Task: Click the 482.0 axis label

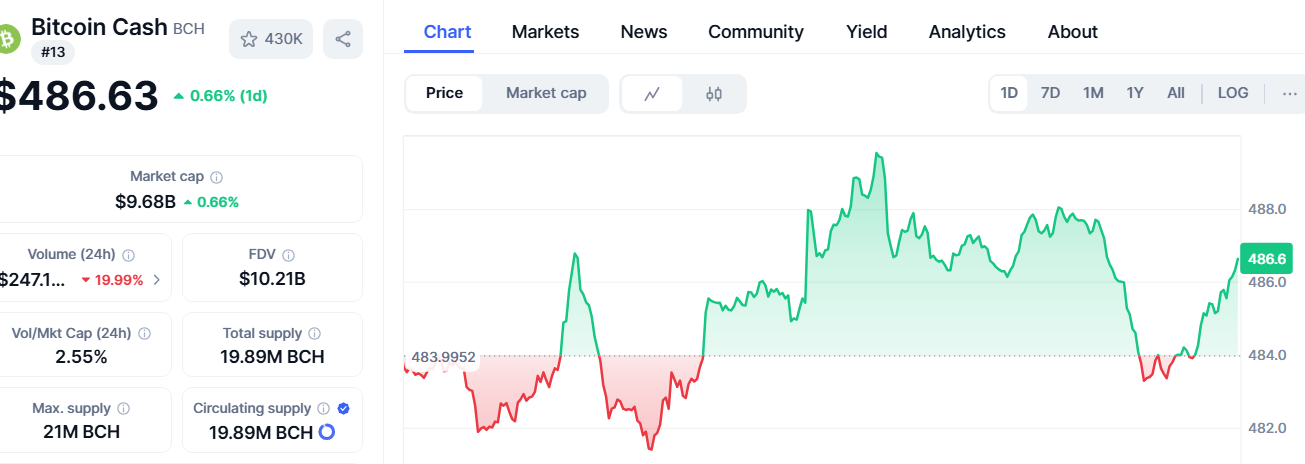Action: (x=1267, y=428)
